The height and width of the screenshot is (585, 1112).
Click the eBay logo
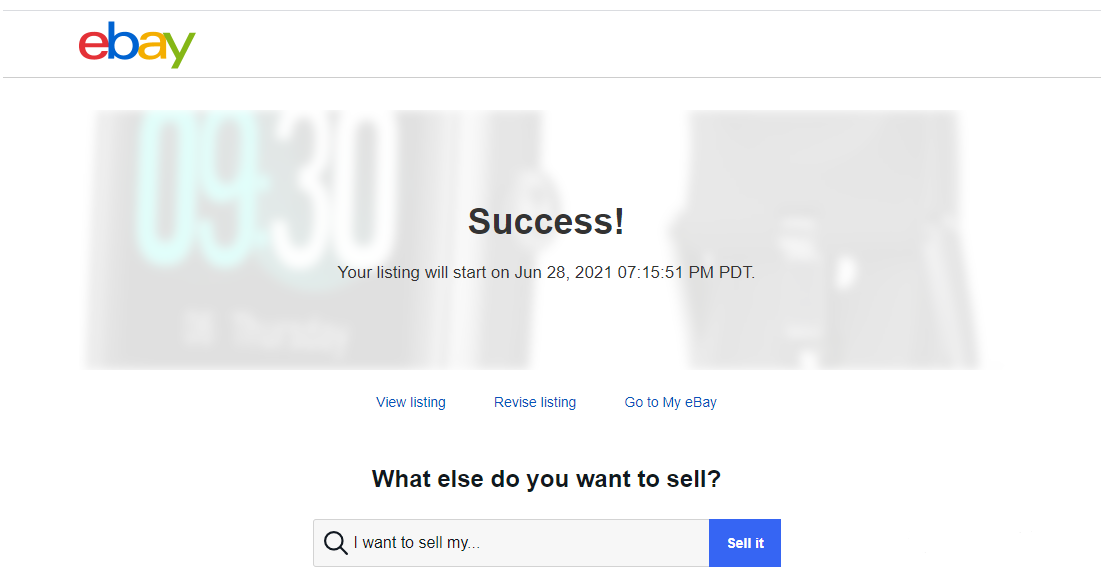tap(137, 45)
